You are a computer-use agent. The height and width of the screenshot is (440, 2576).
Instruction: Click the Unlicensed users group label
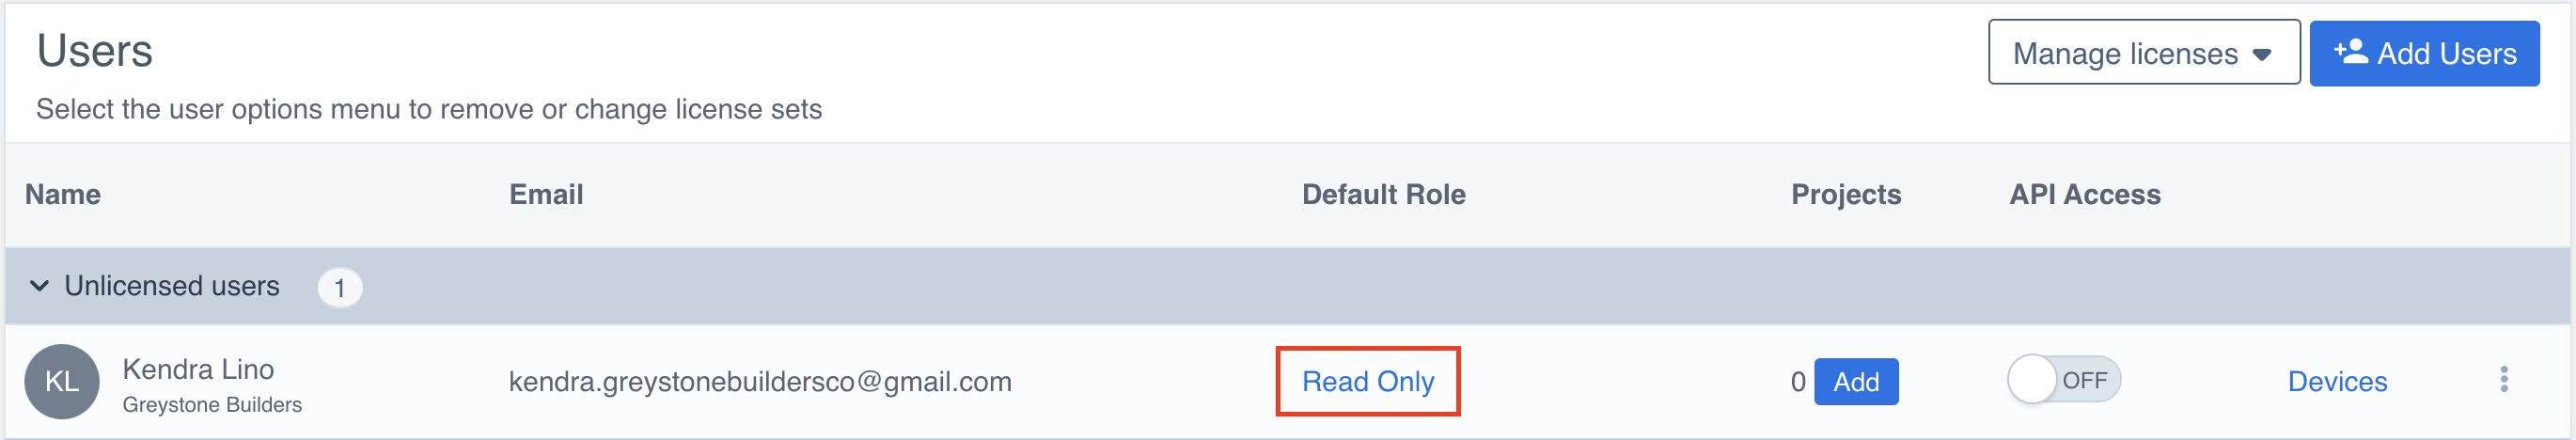(172, 286)
